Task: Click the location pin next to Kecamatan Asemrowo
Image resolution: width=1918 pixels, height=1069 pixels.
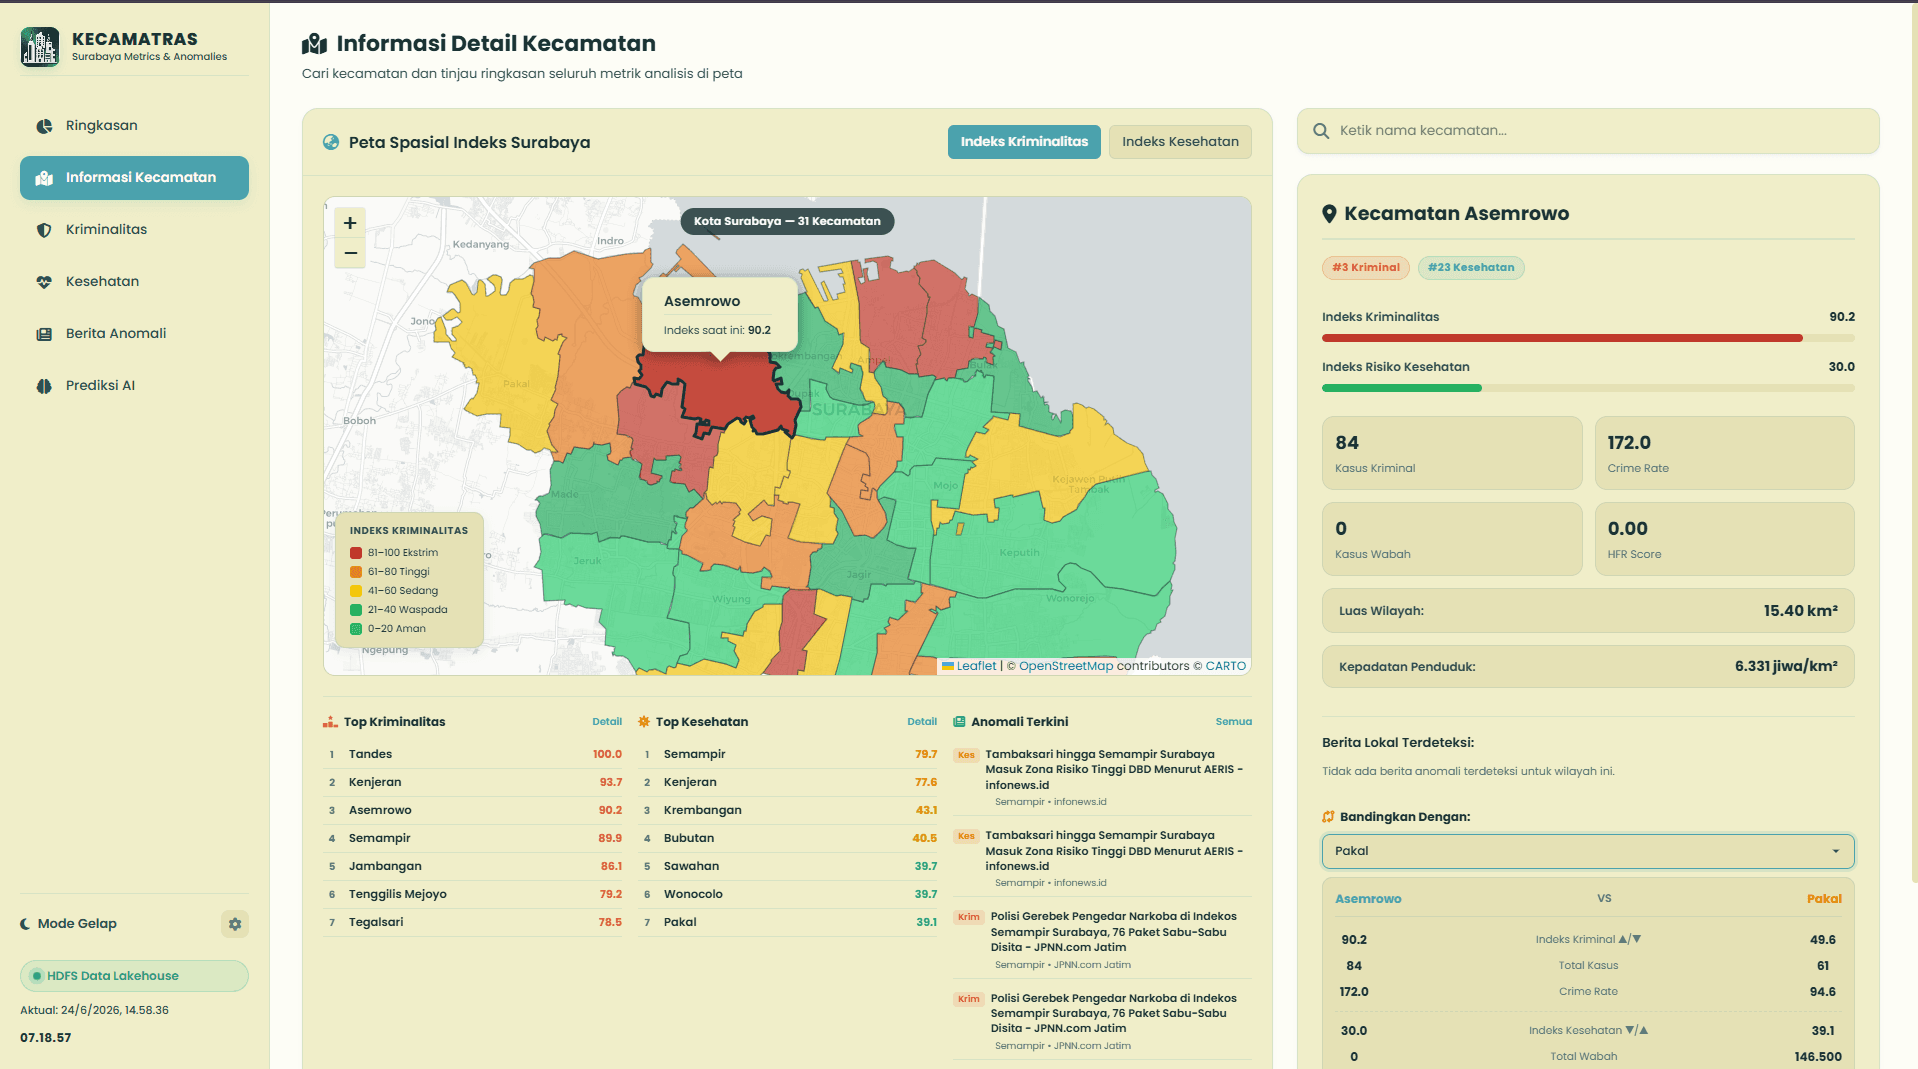Action: tap(1329, 214)
